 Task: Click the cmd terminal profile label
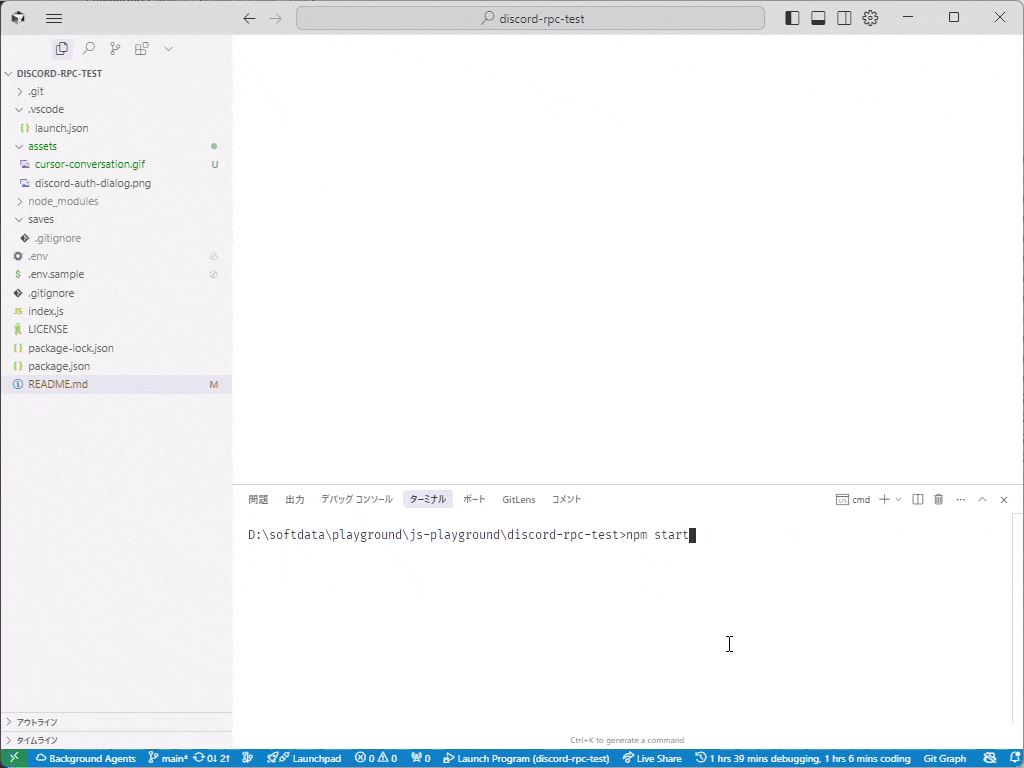(853, 500)
